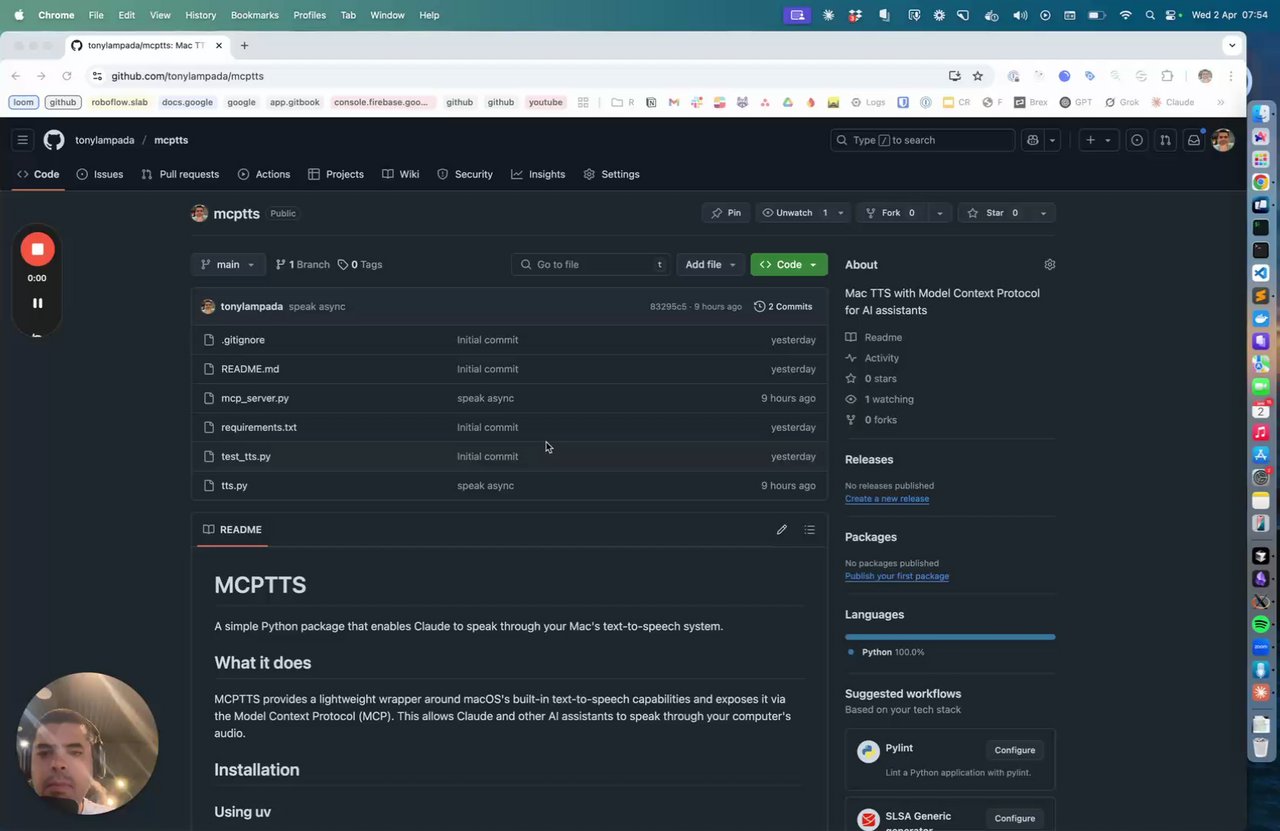Open pull requests shortcut icon in header
The width and height of the screenshot is (1280, 831).
(x=1165, y=140)
